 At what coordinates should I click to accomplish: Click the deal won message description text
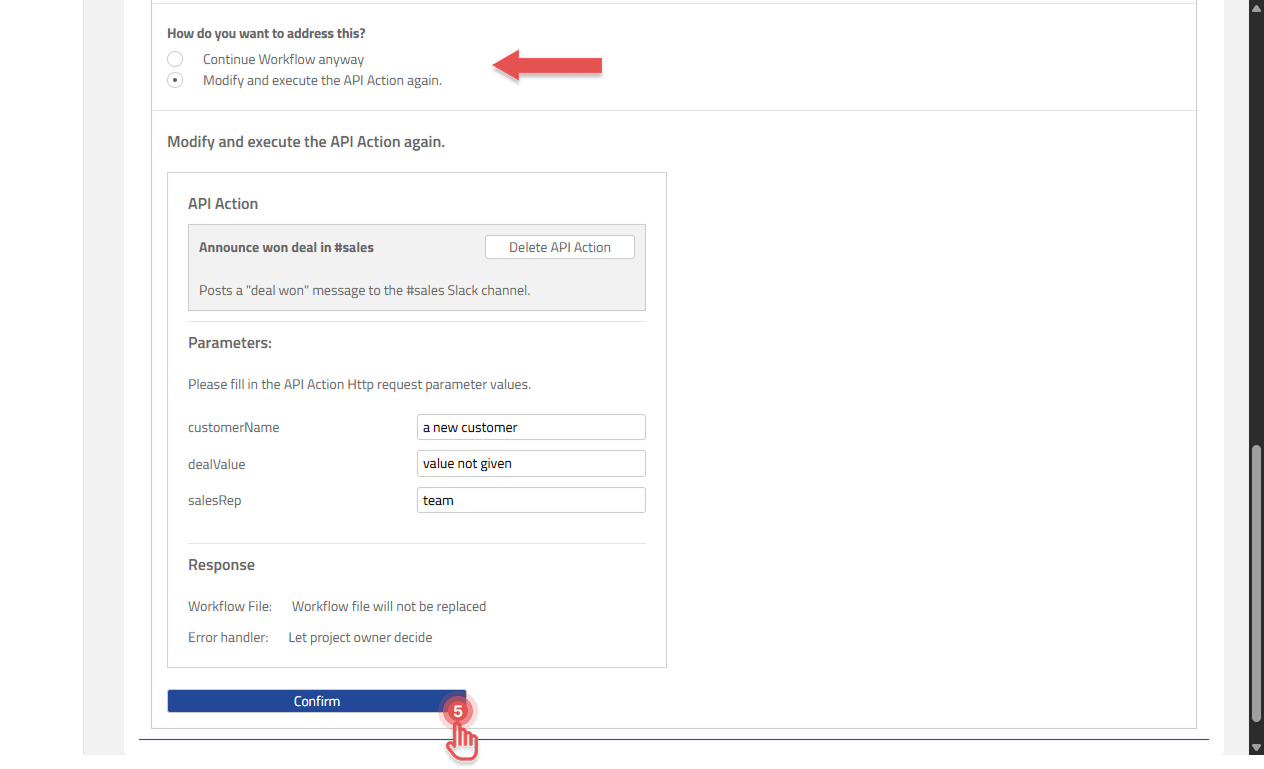[x=364, y=290]
